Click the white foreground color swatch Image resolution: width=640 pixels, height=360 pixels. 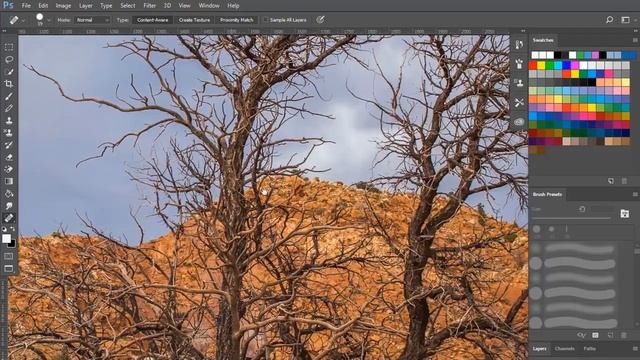click(x=6, y=238)
